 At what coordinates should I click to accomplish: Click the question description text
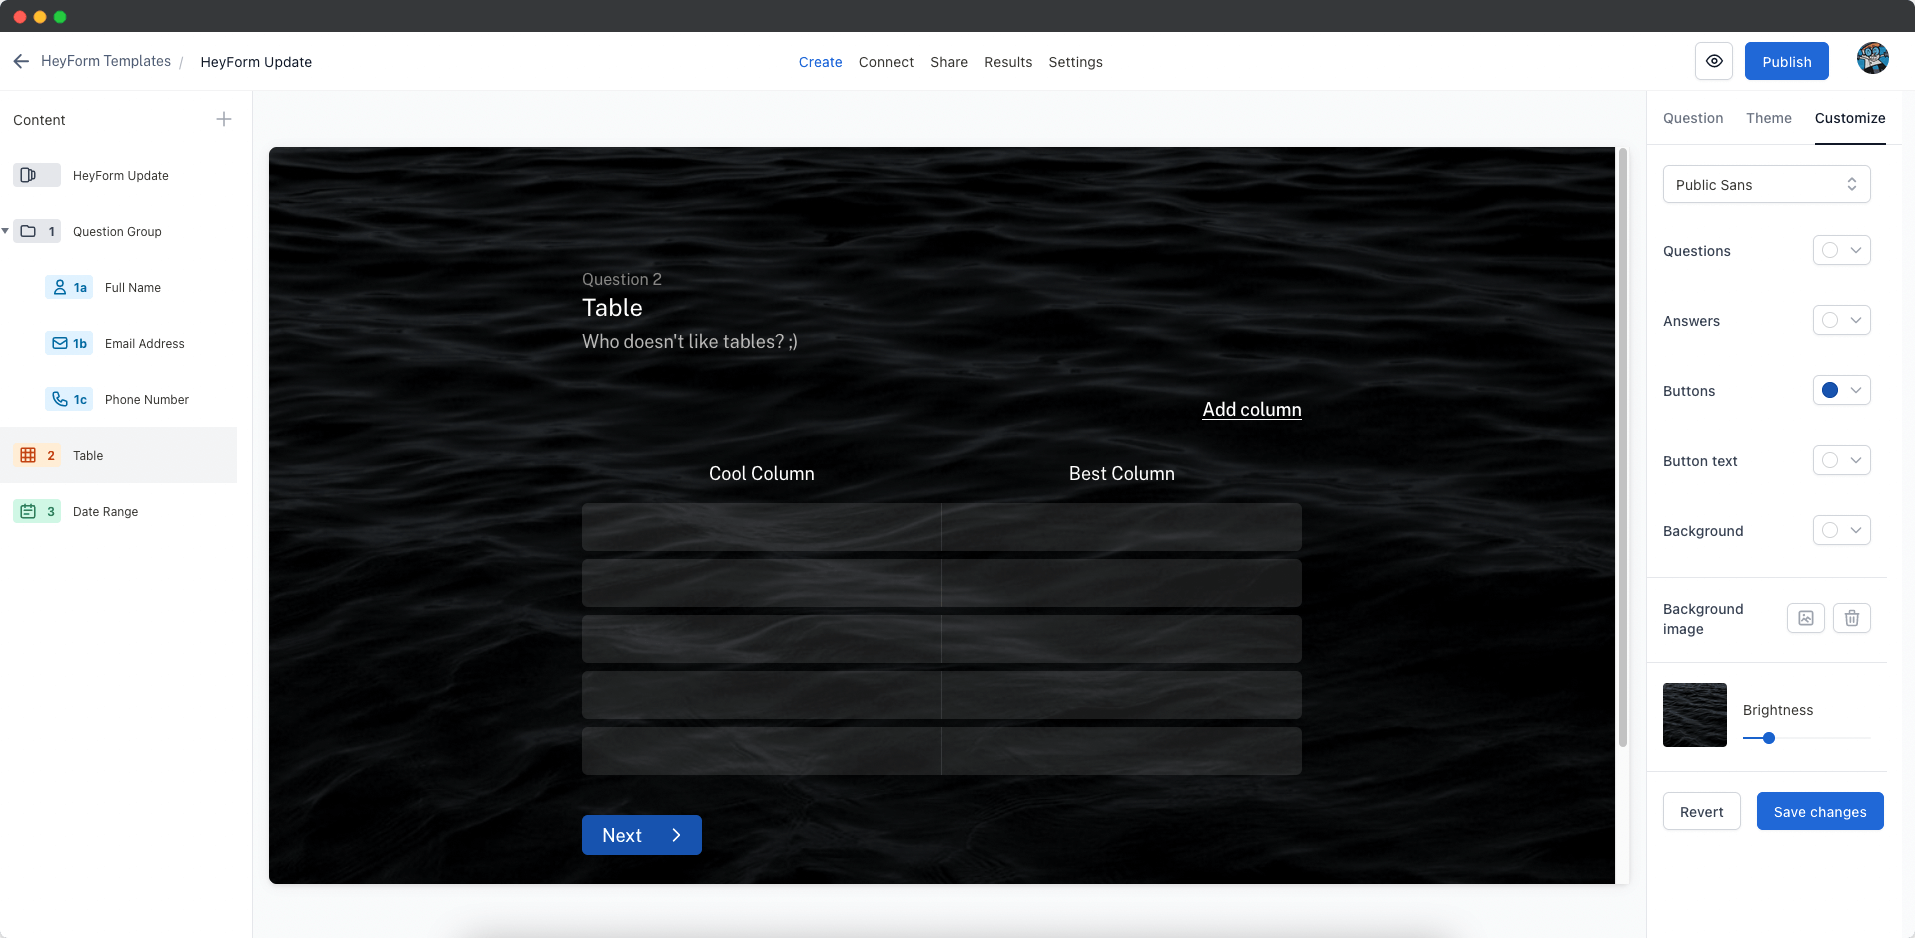(x=690, y=341)
